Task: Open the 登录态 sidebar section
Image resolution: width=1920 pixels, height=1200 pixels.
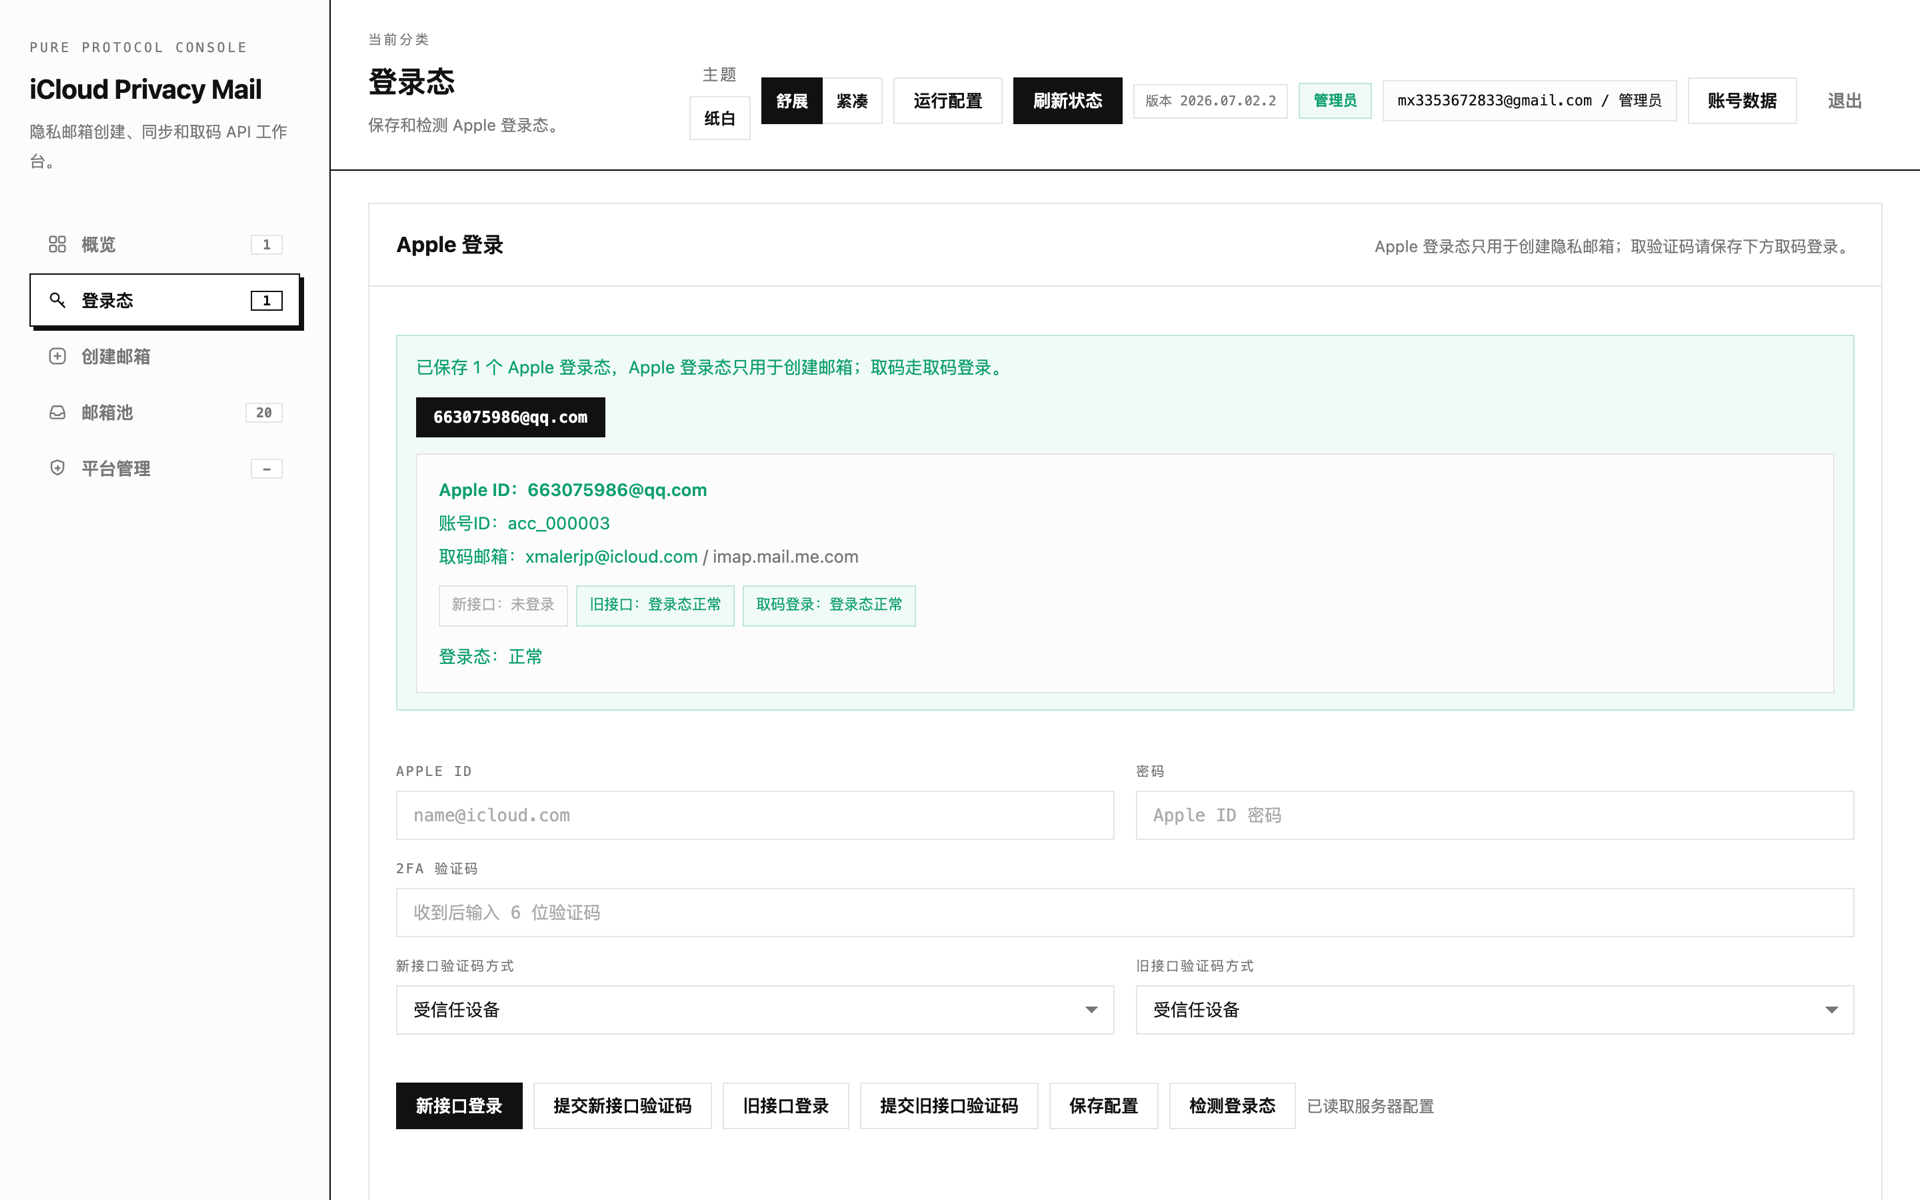Action: pyautogui.click(x=165, y=300)
